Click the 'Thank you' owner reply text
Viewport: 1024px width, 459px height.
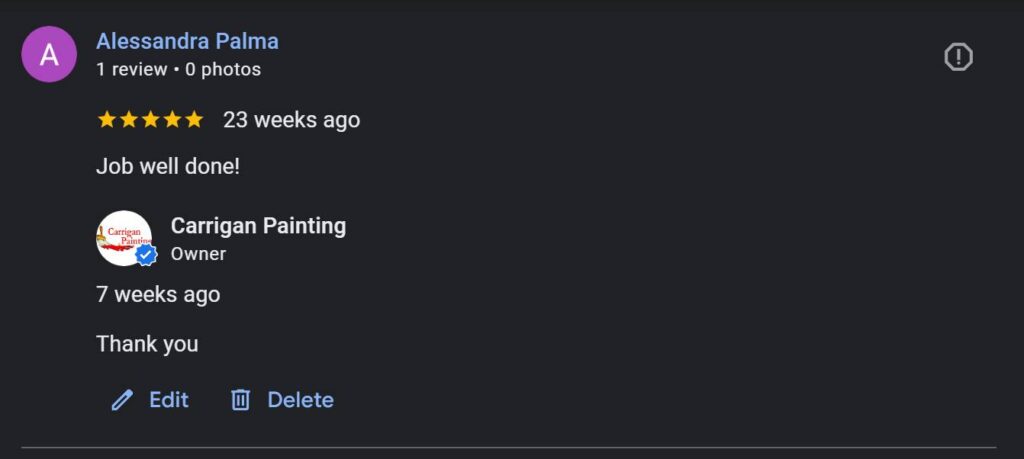click(147, 344)
